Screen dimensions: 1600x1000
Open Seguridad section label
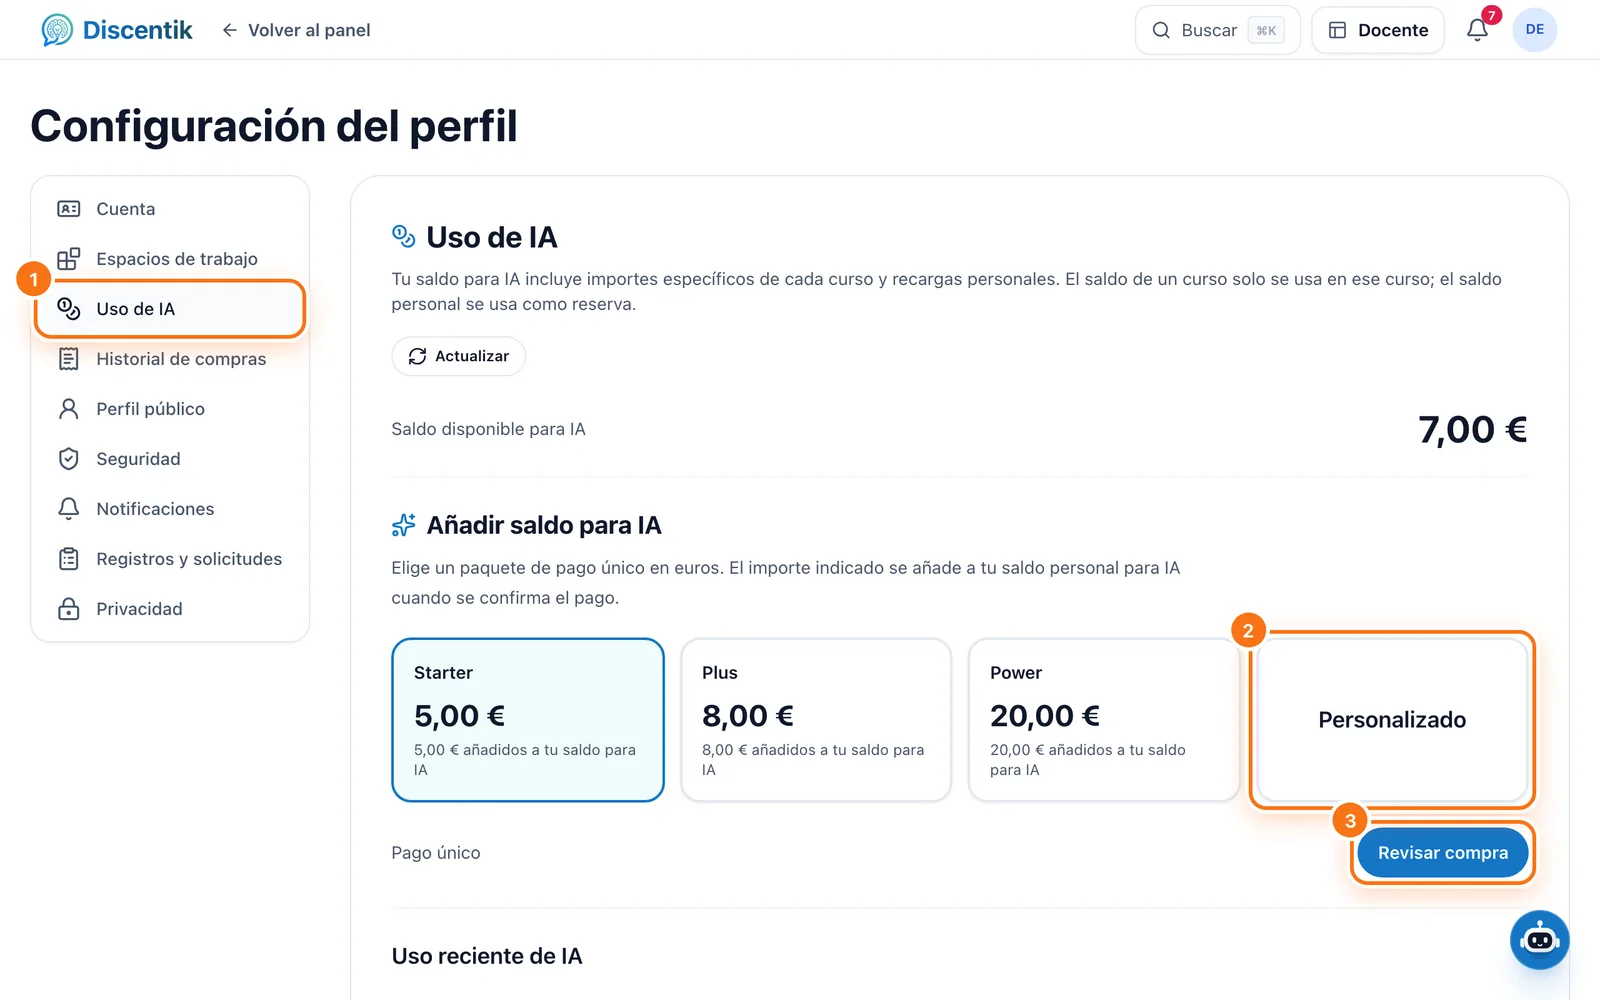click(x=138, y=459)
